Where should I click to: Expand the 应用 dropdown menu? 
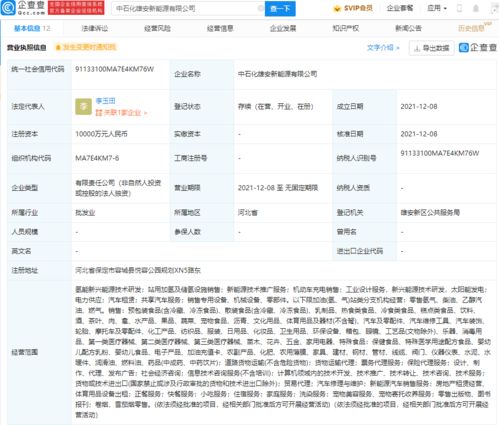[437, 8]
